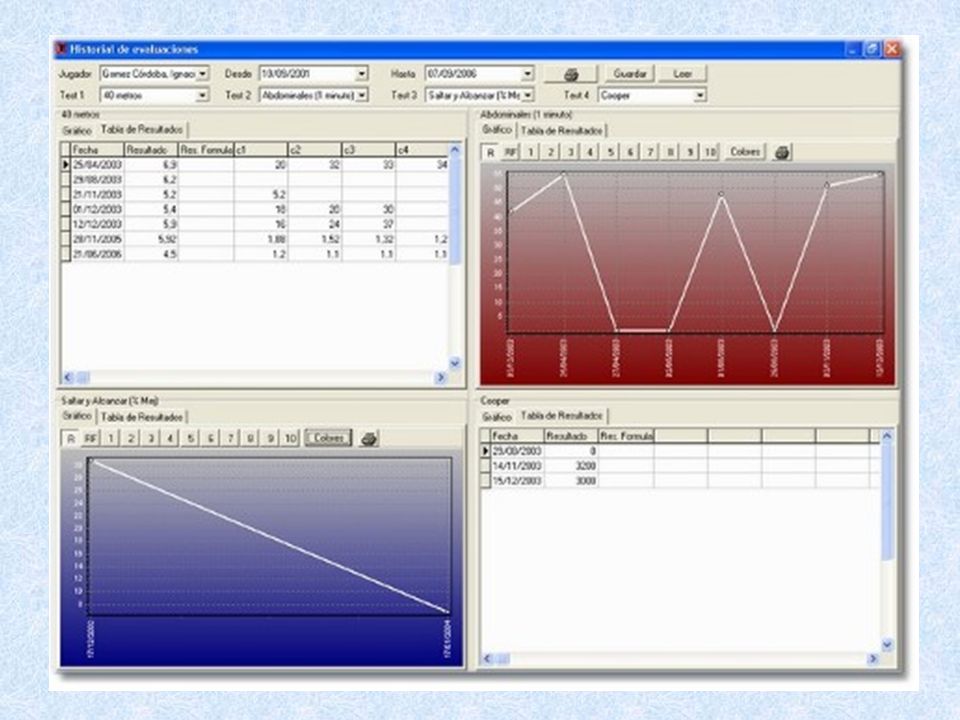Click the right arrow under the 40 metros table

click(440, 377)
